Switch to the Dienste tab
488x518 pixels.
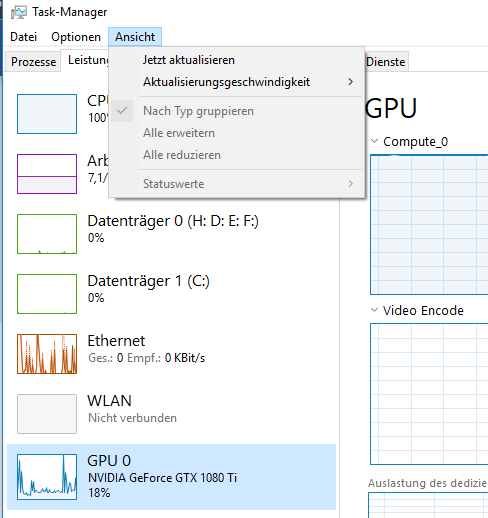click(x=386, y=62)
